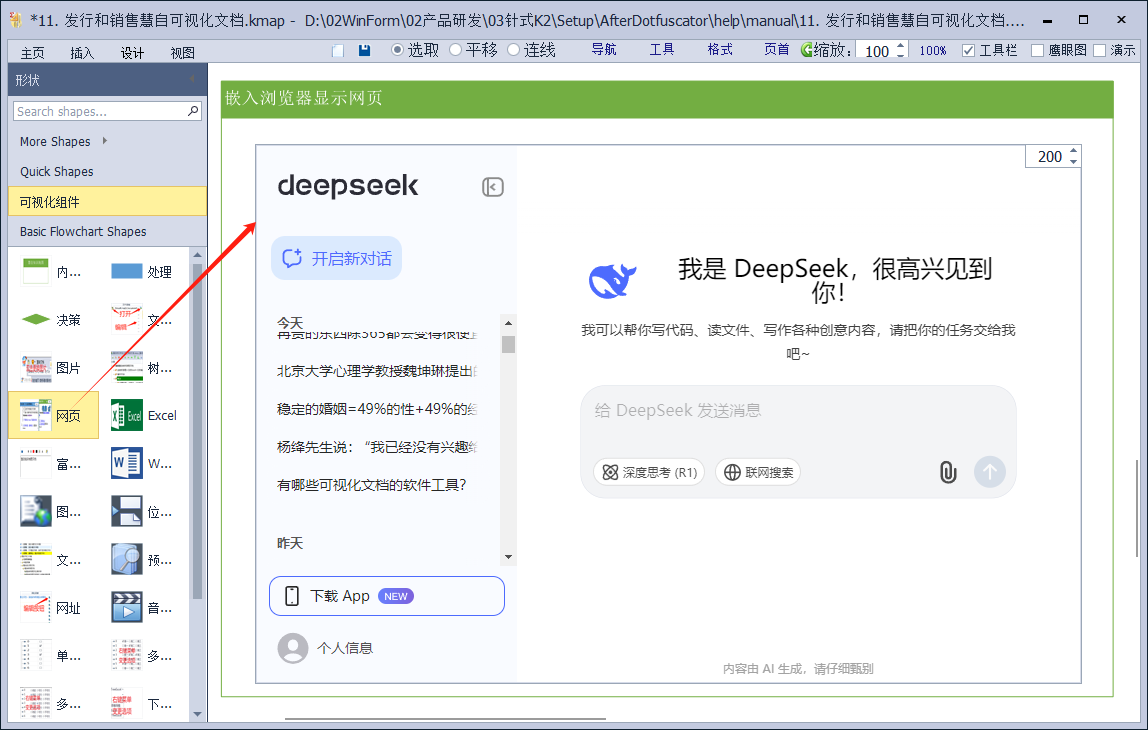Viewport: 1148px width, 730px height.
Task: Select the 下... dropdown component
Action: coord(141,704)
